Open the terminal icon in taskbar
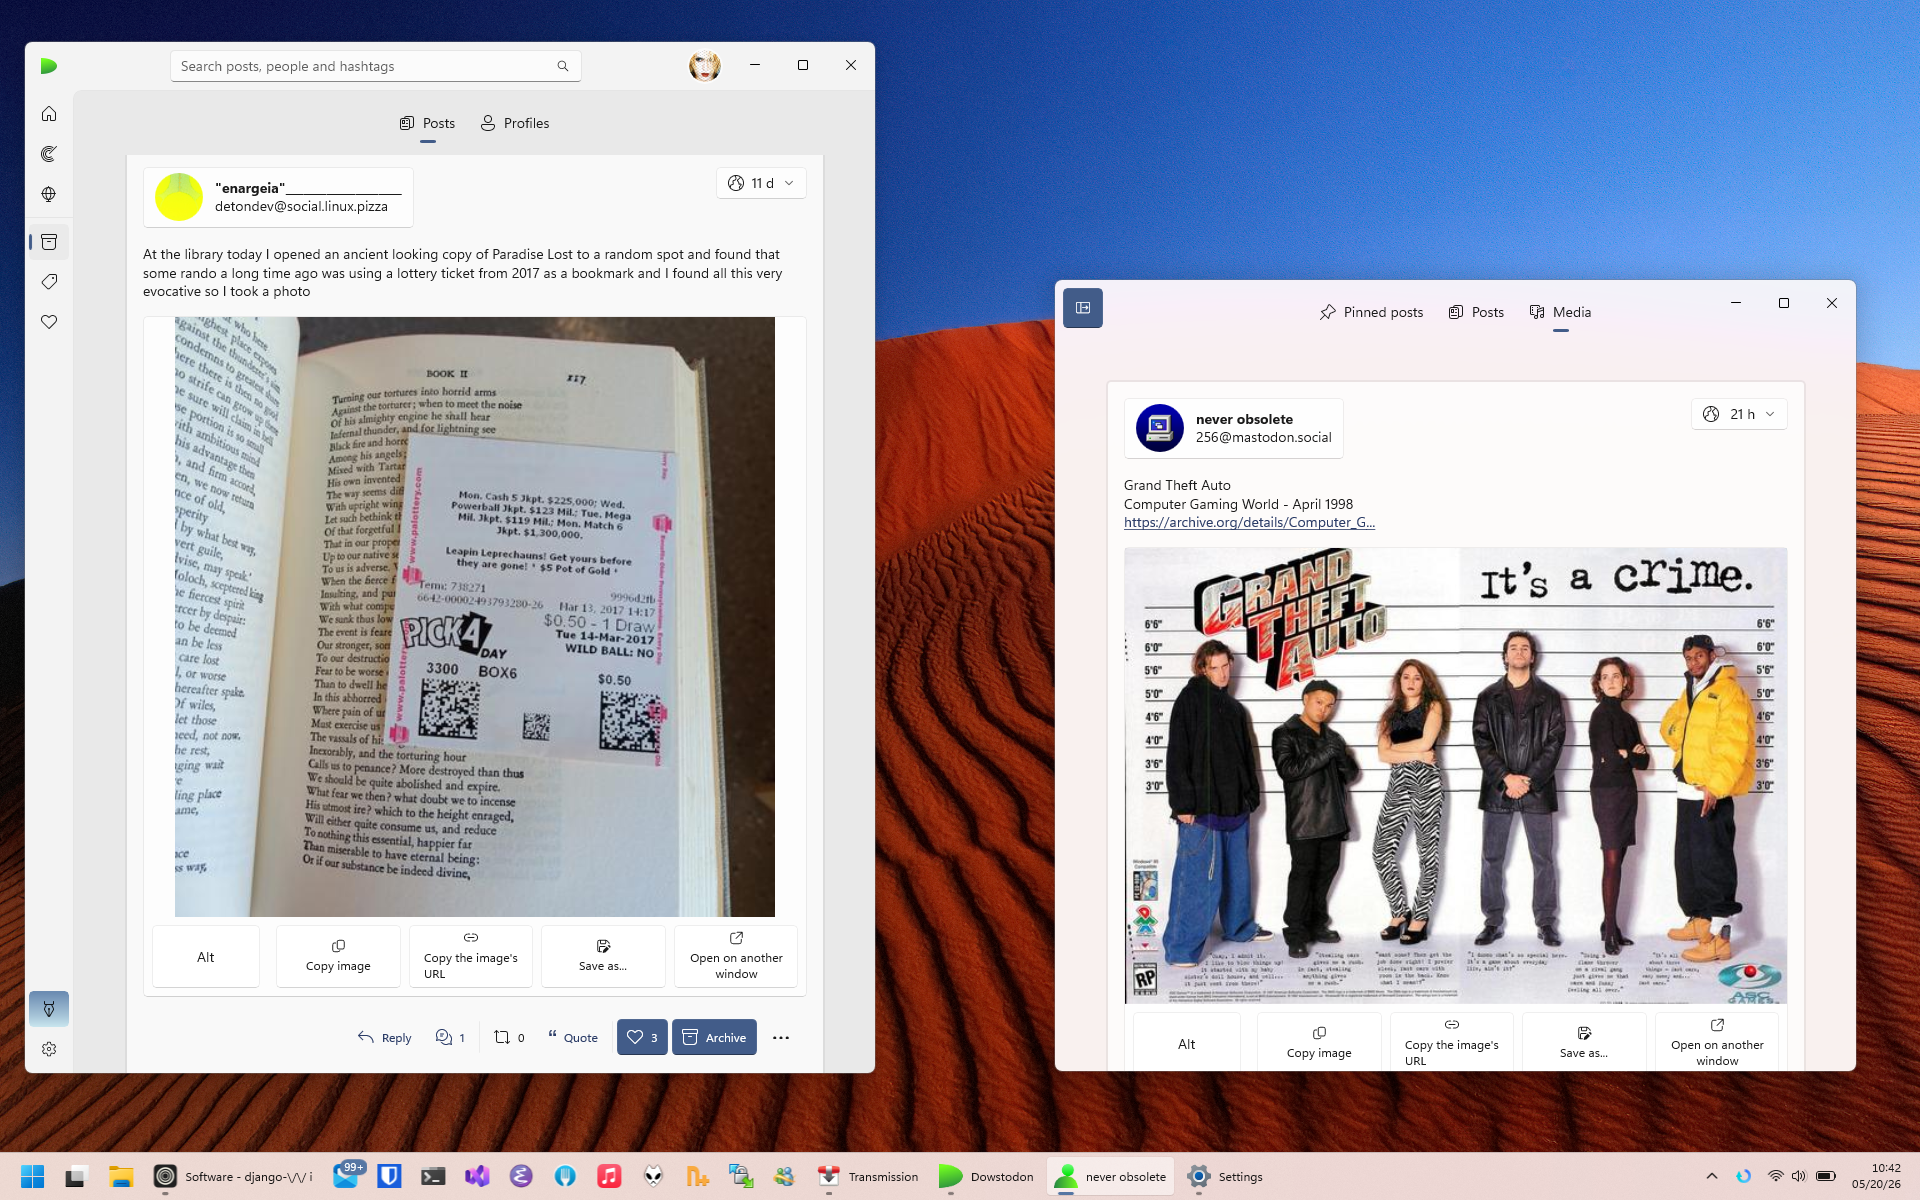 click(x=433, y=1177)
